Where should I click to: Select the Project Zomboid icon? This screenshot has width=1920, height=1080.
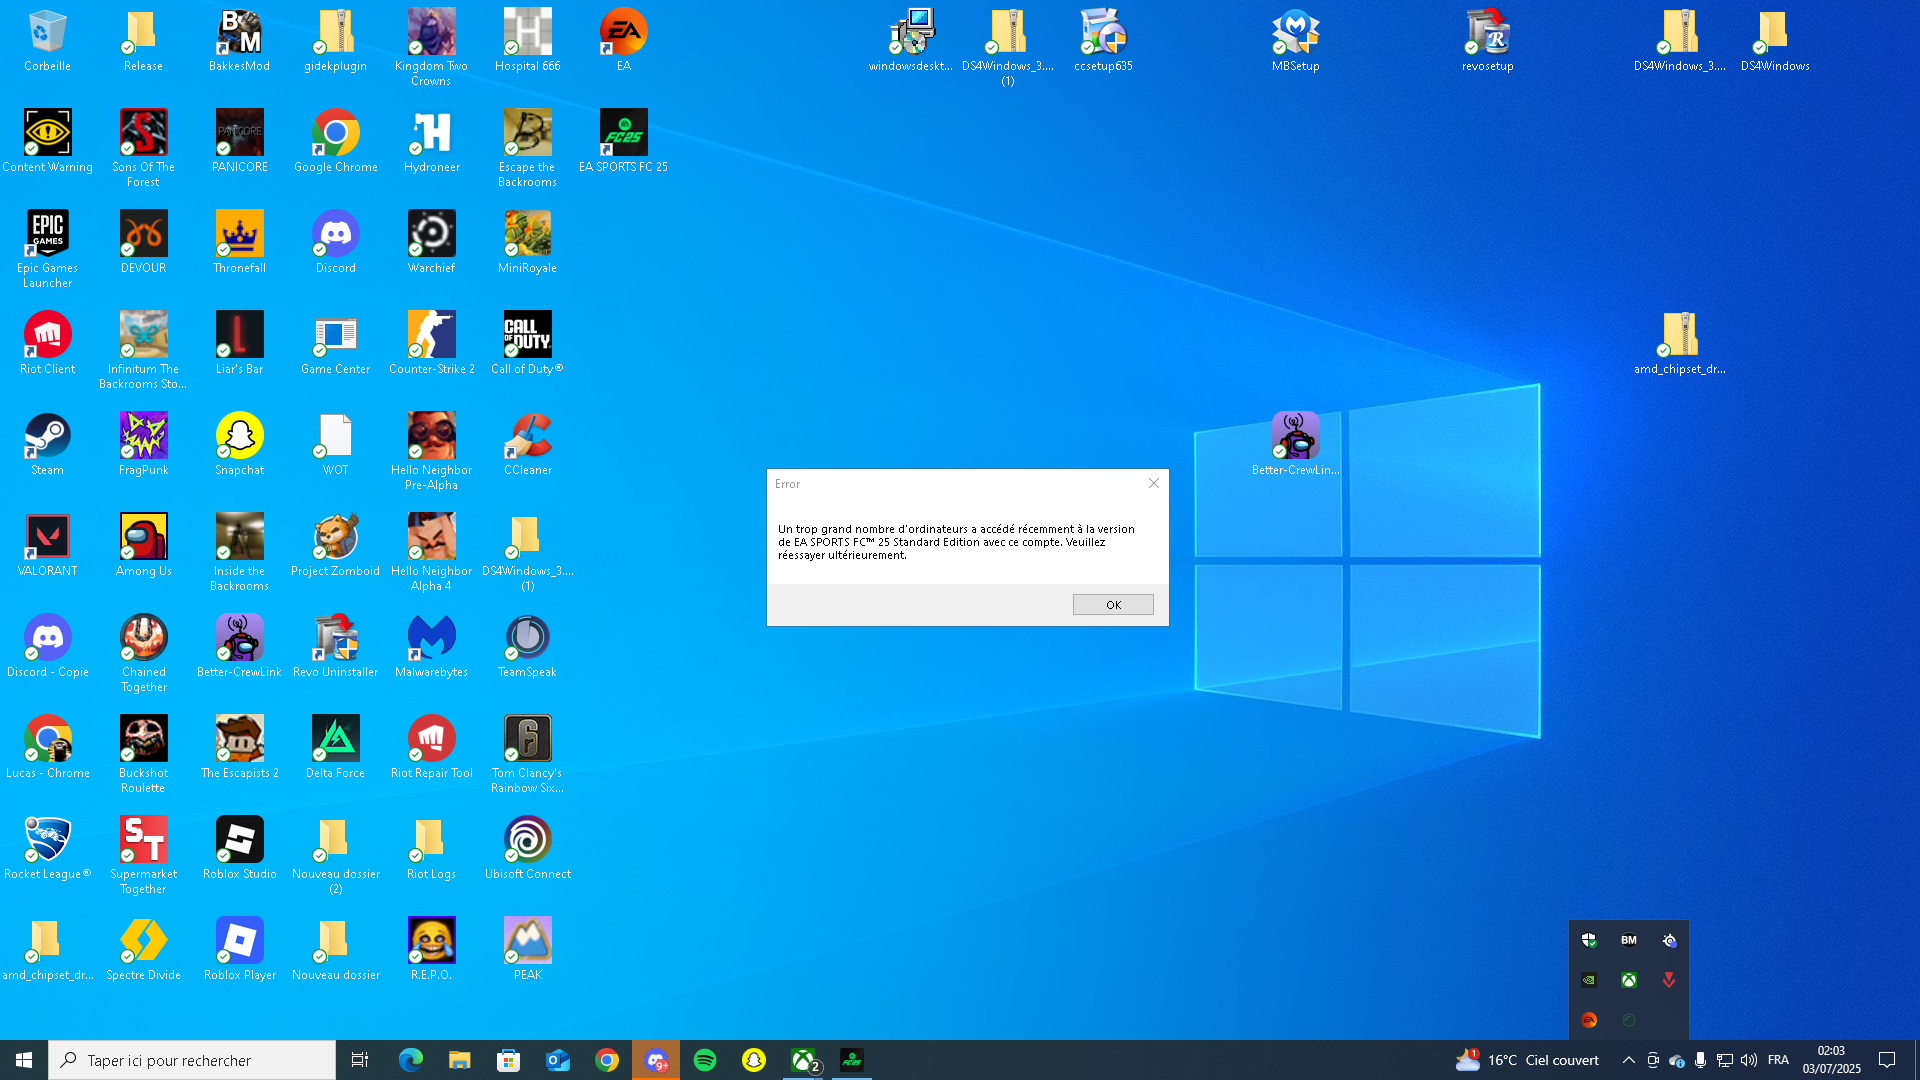[x=335, y=545]
